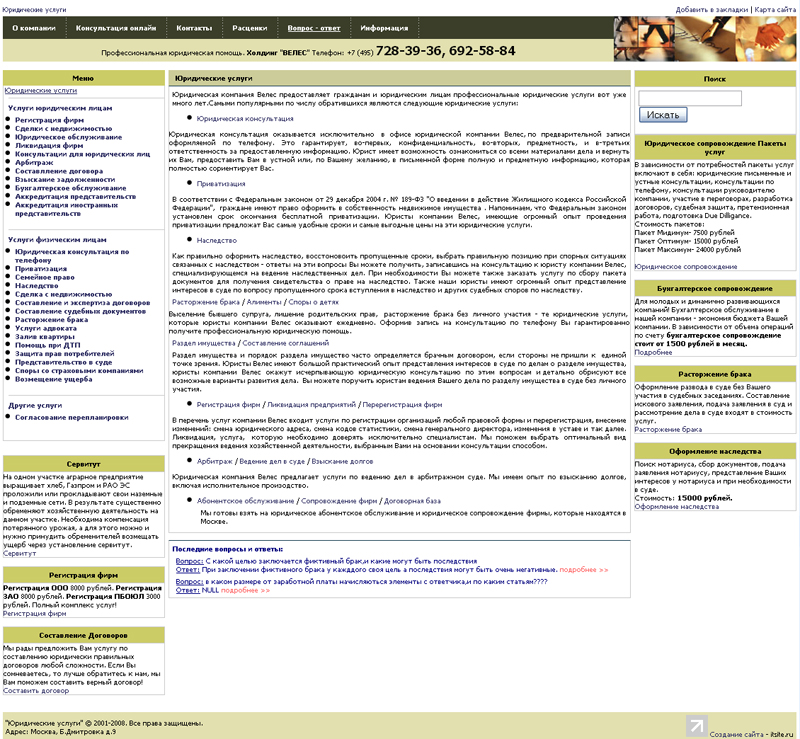The height and width of the screenshot is (739, 800).
Task: Open Наследство in the left menu
Action: click(x=36, y=286)
